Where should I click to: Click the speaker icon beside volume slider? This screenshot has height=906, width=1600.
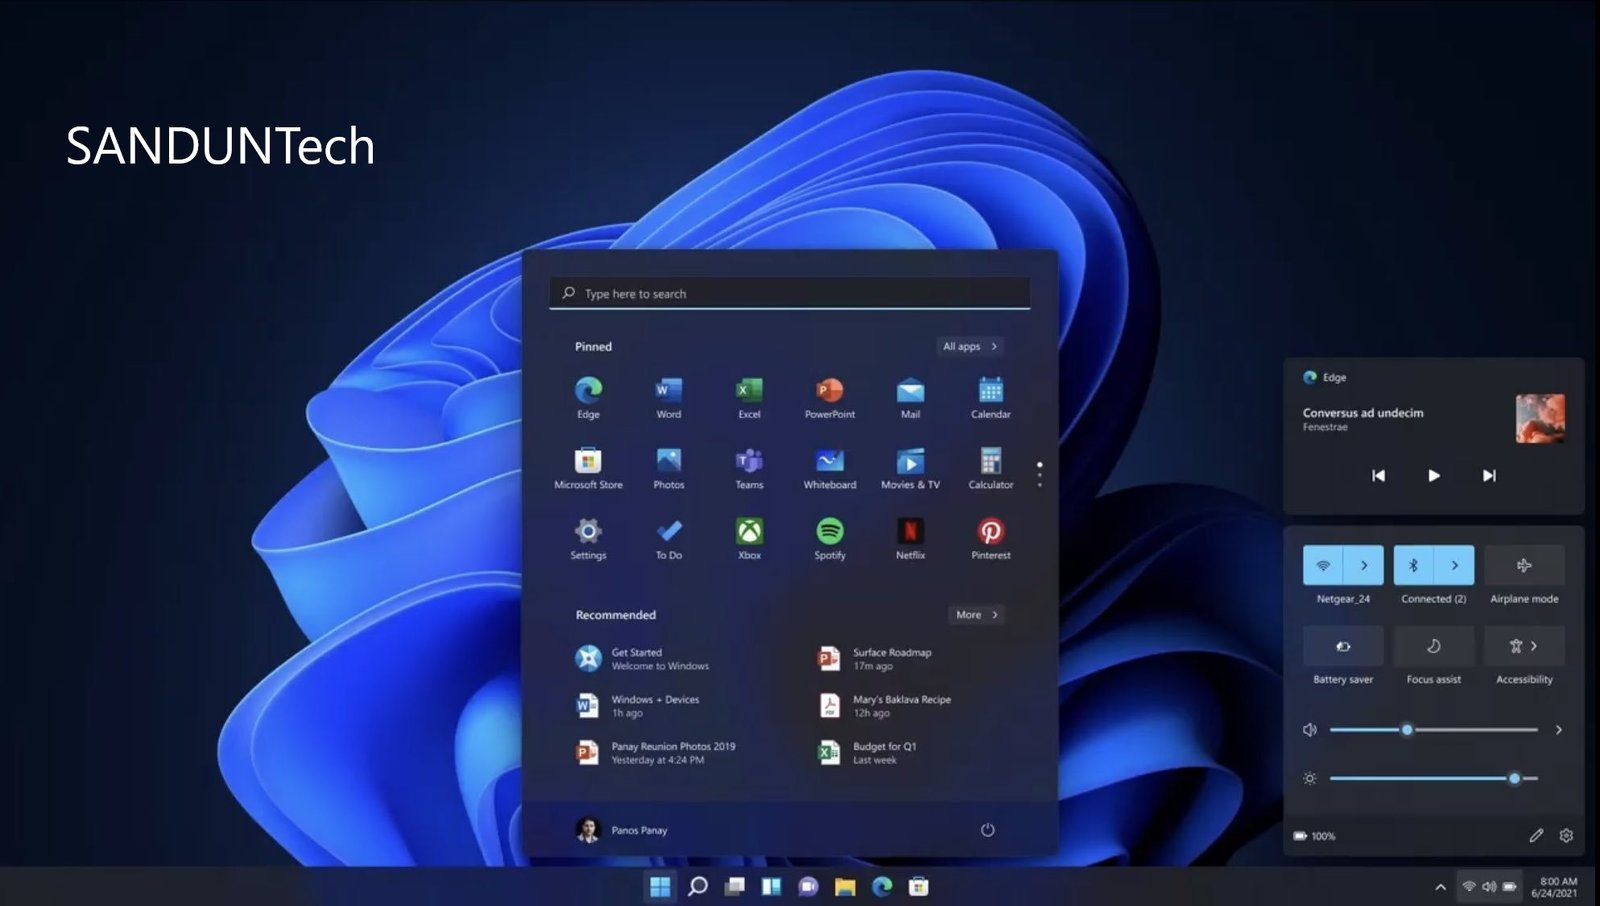tap(1310, 730)
